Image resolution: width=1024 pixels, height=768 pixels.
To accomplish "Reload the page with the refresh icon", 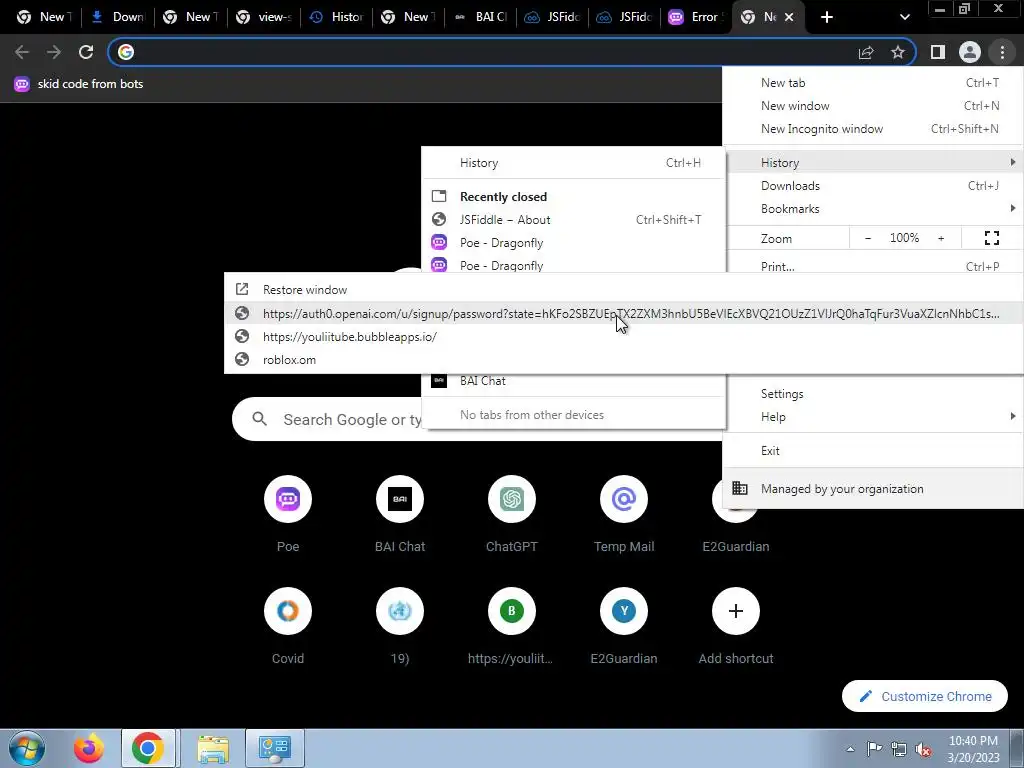I will click(x=86, y=52).
